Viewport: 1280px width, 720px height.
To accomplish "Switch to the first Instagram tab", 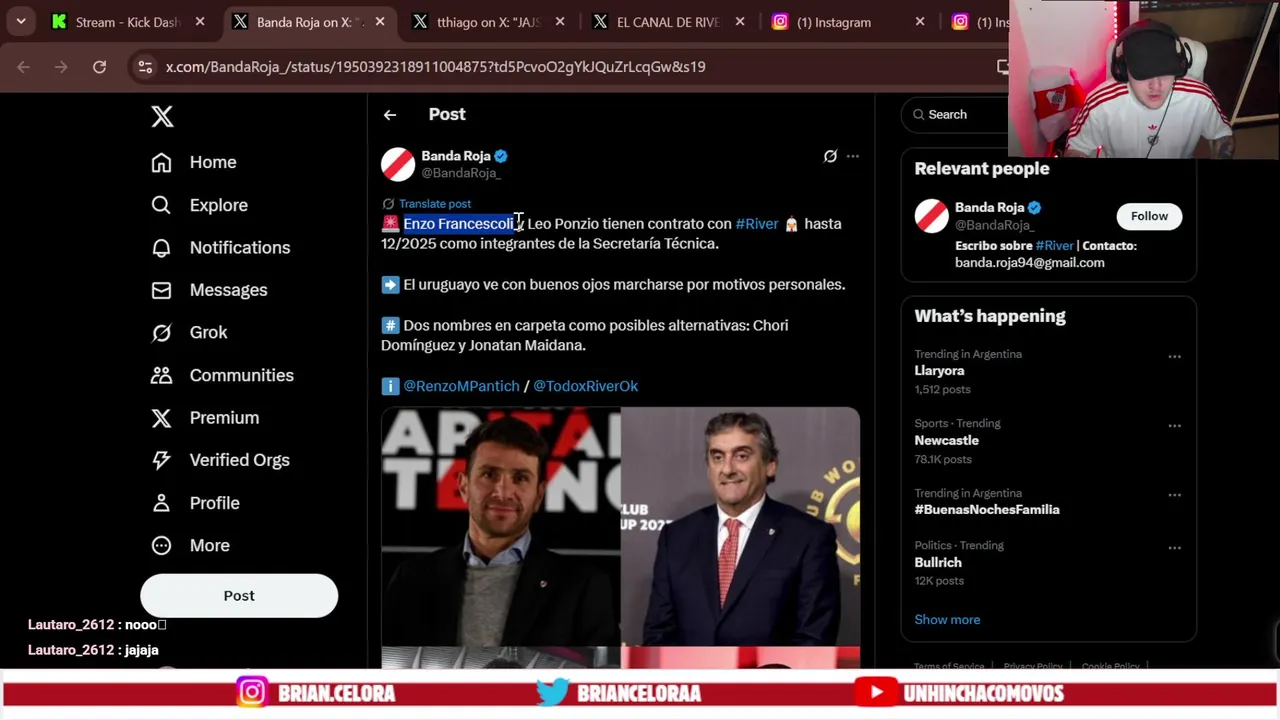I will [848, 22].
